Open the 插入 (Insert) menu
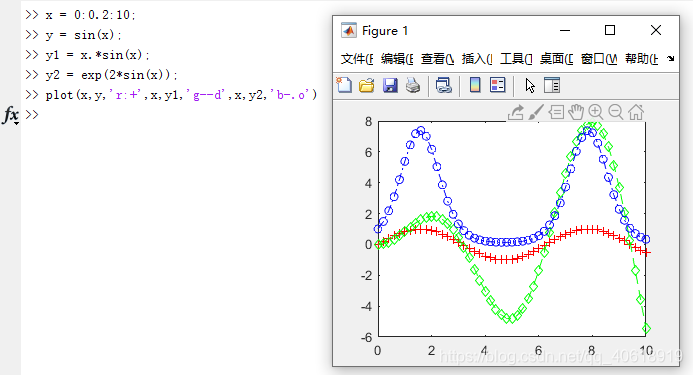 [x=477, y=59]
